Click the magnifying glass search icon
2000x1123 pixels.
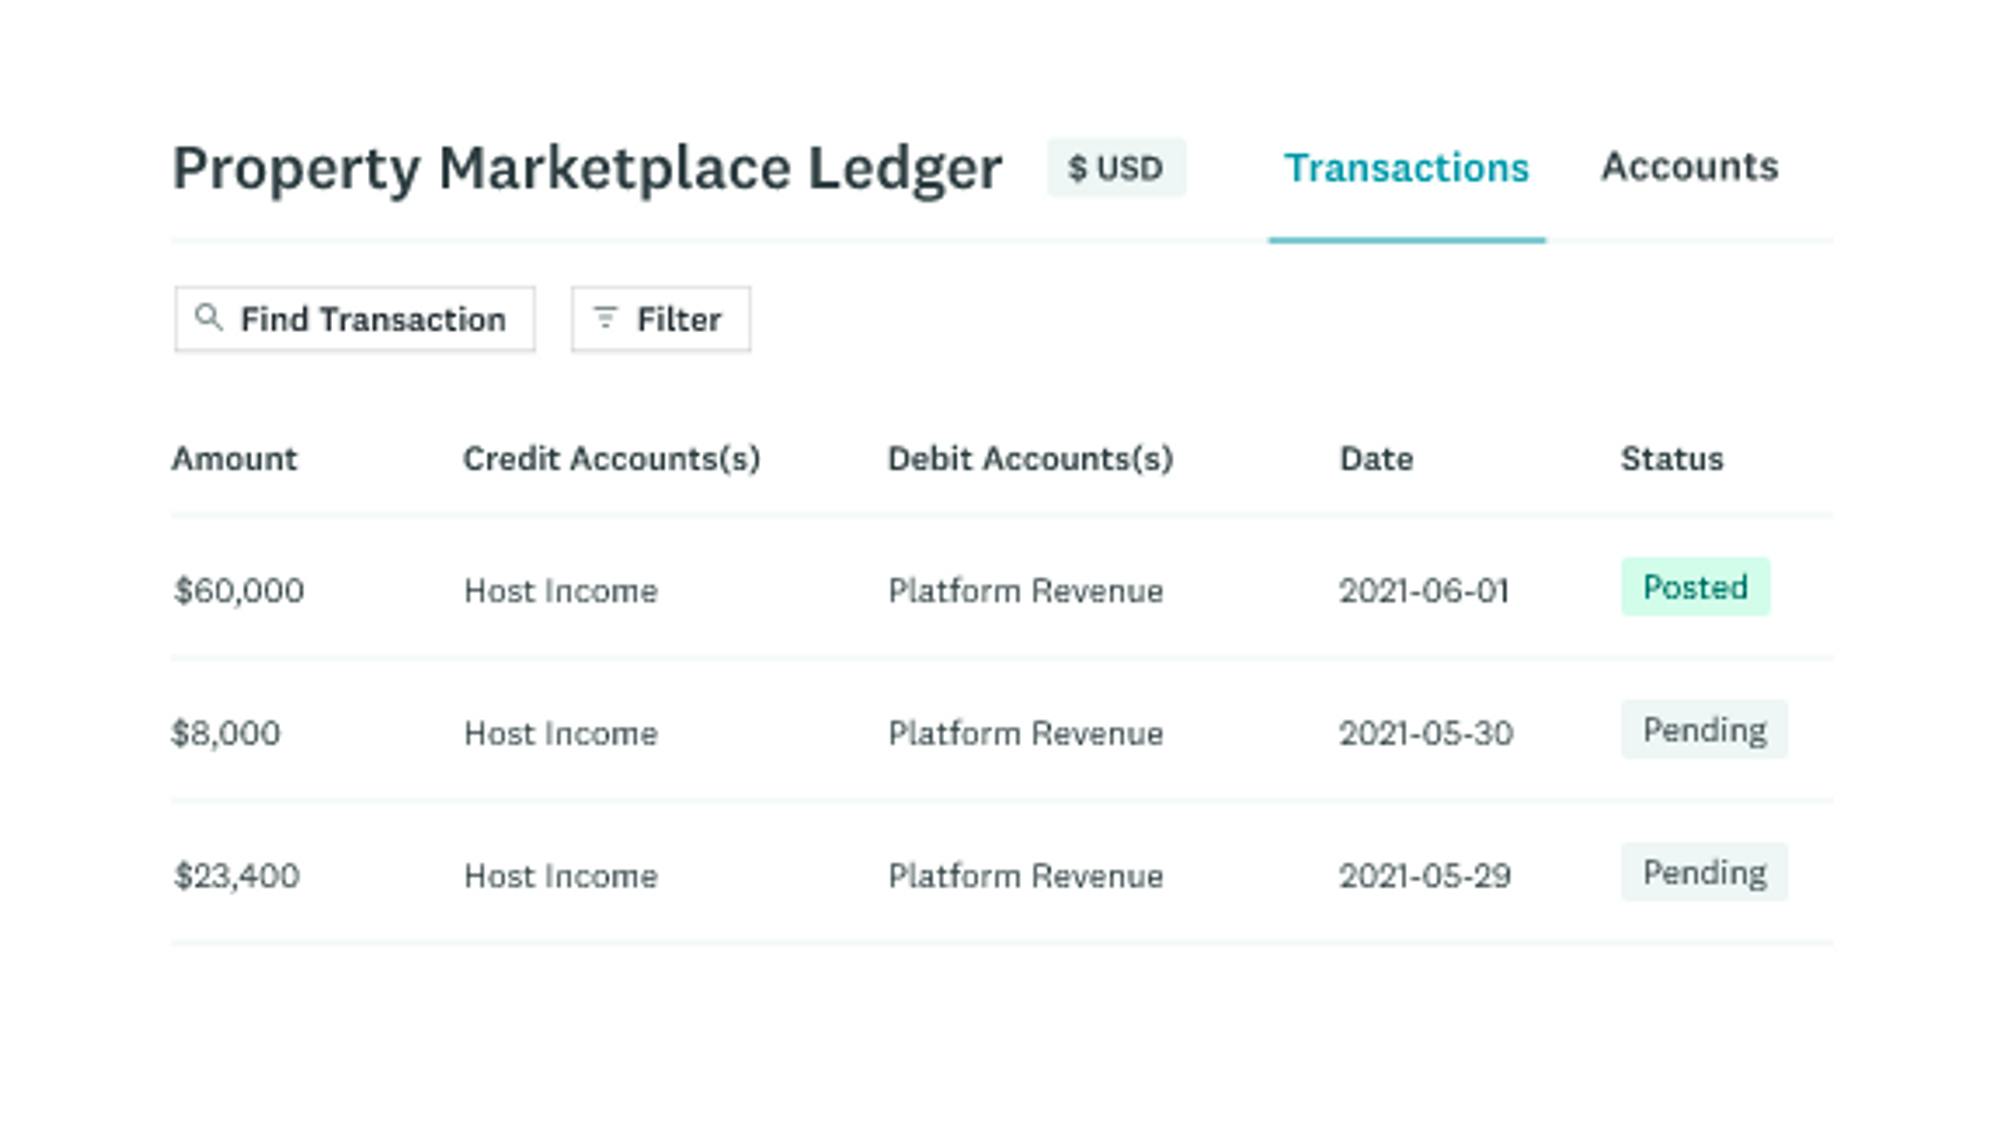coord(208,318)
